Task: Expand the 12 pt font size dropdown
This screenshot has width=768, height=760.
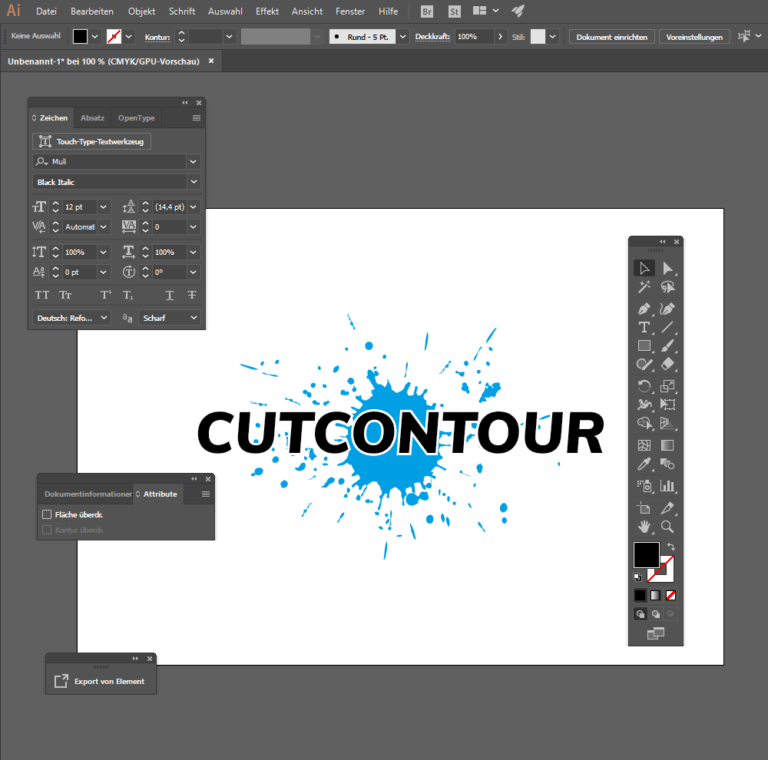Action: click(x=103, y=207)
